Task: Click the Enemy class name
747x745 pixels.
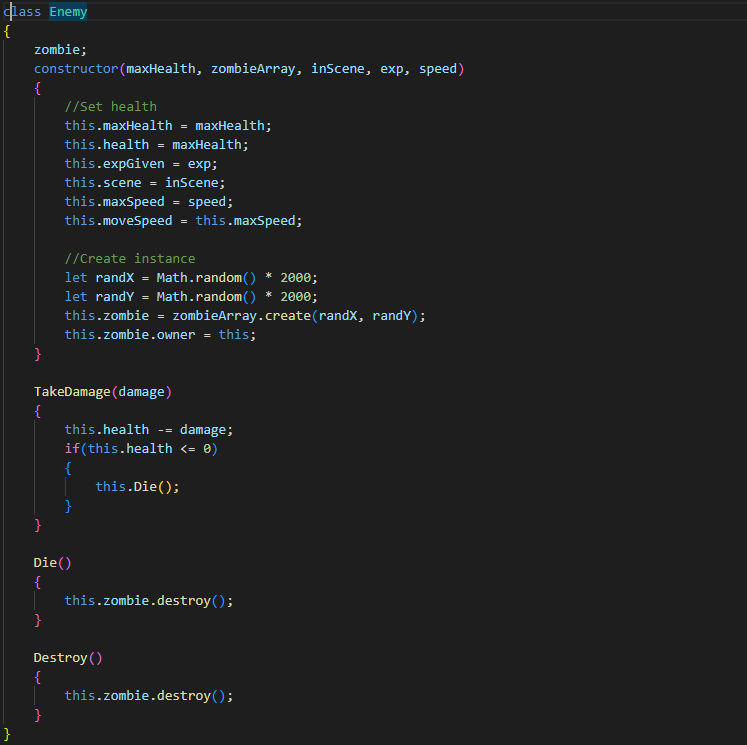Action: point(68,11)
